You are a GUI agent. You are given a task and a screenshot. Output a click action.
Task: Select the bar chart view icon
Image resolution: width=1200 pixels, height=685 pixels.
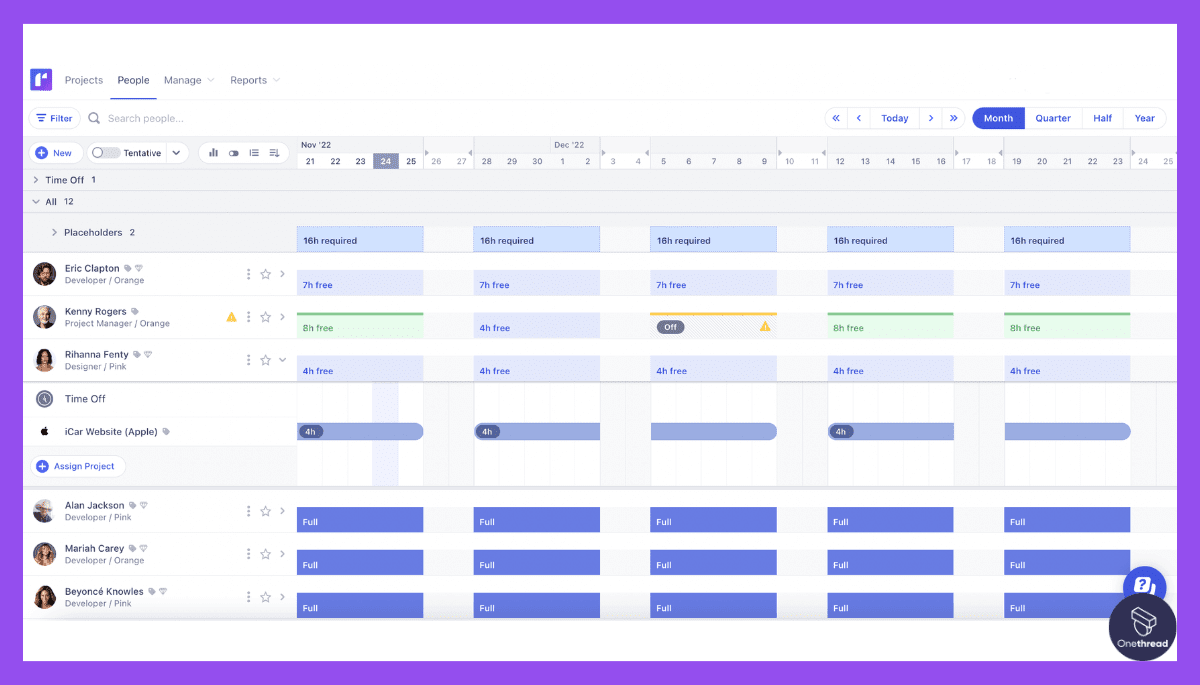[213, 153]
